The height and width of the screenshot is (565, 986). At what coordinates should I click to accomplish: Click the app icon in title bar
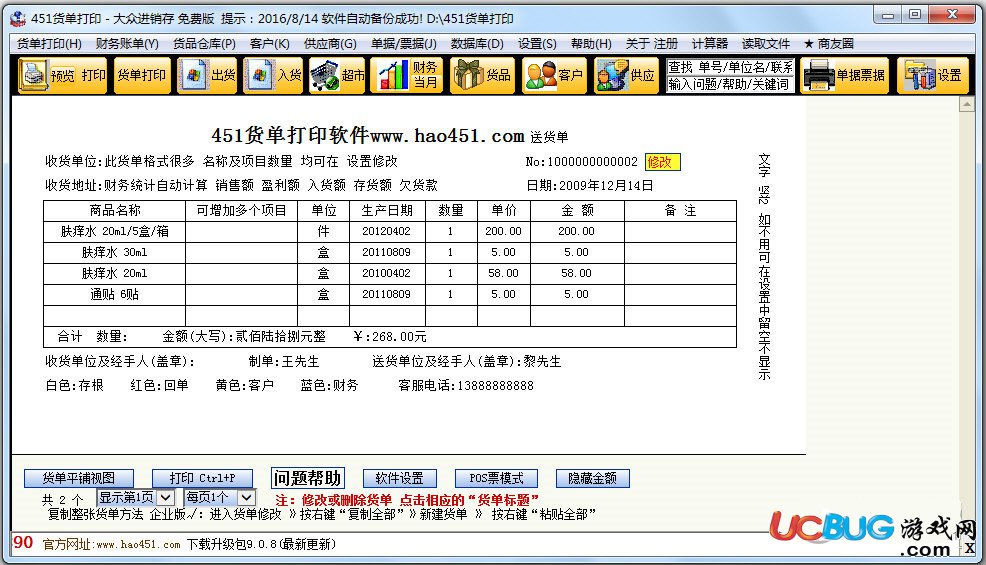tap(18, 18)
